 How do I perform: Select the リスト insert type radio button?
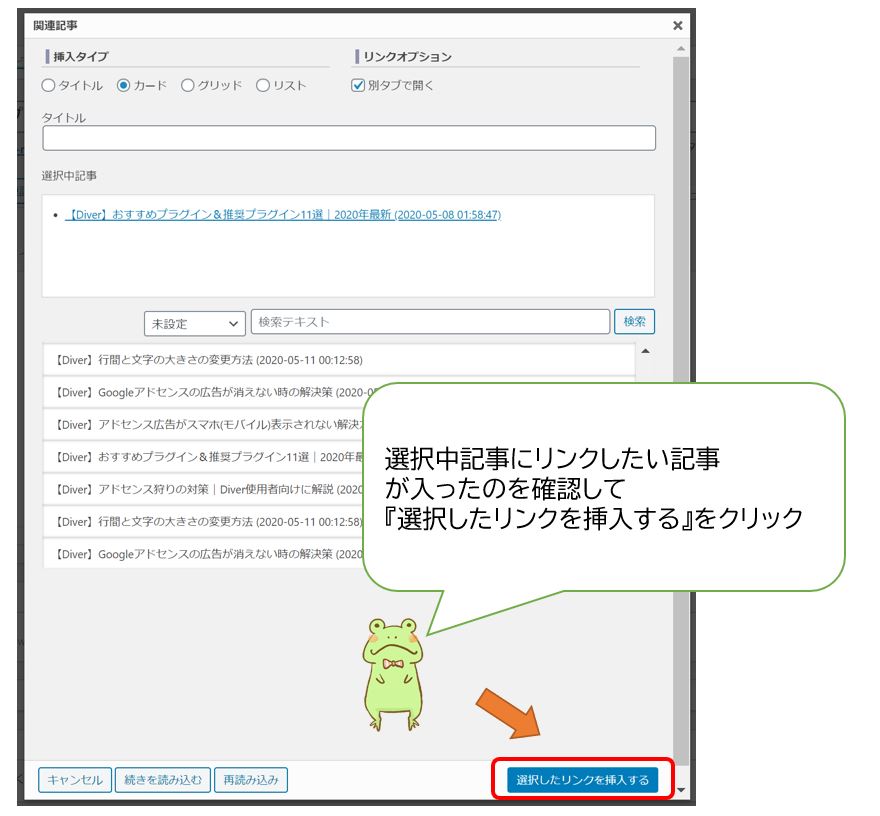263,86
